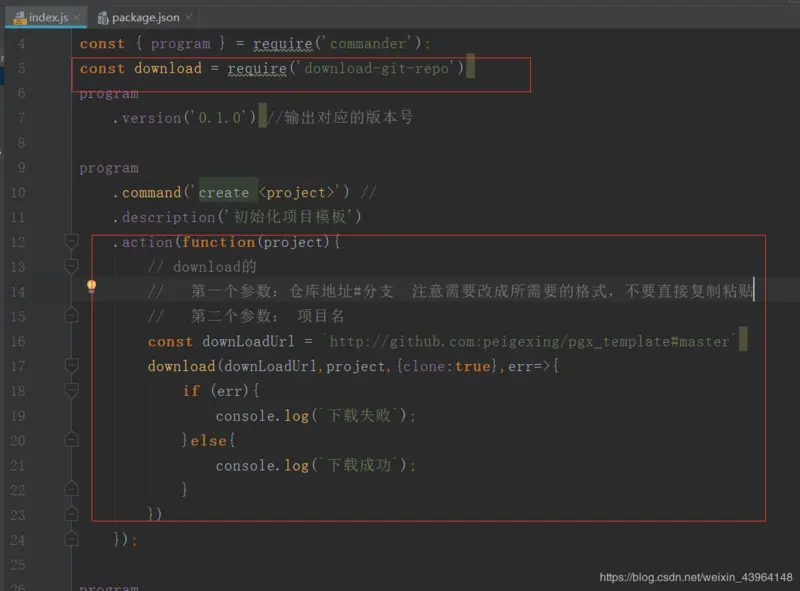Click the <project> placeholder on line 10
Image resolution: width=800 pixels, height=591 pixels.
296,192
